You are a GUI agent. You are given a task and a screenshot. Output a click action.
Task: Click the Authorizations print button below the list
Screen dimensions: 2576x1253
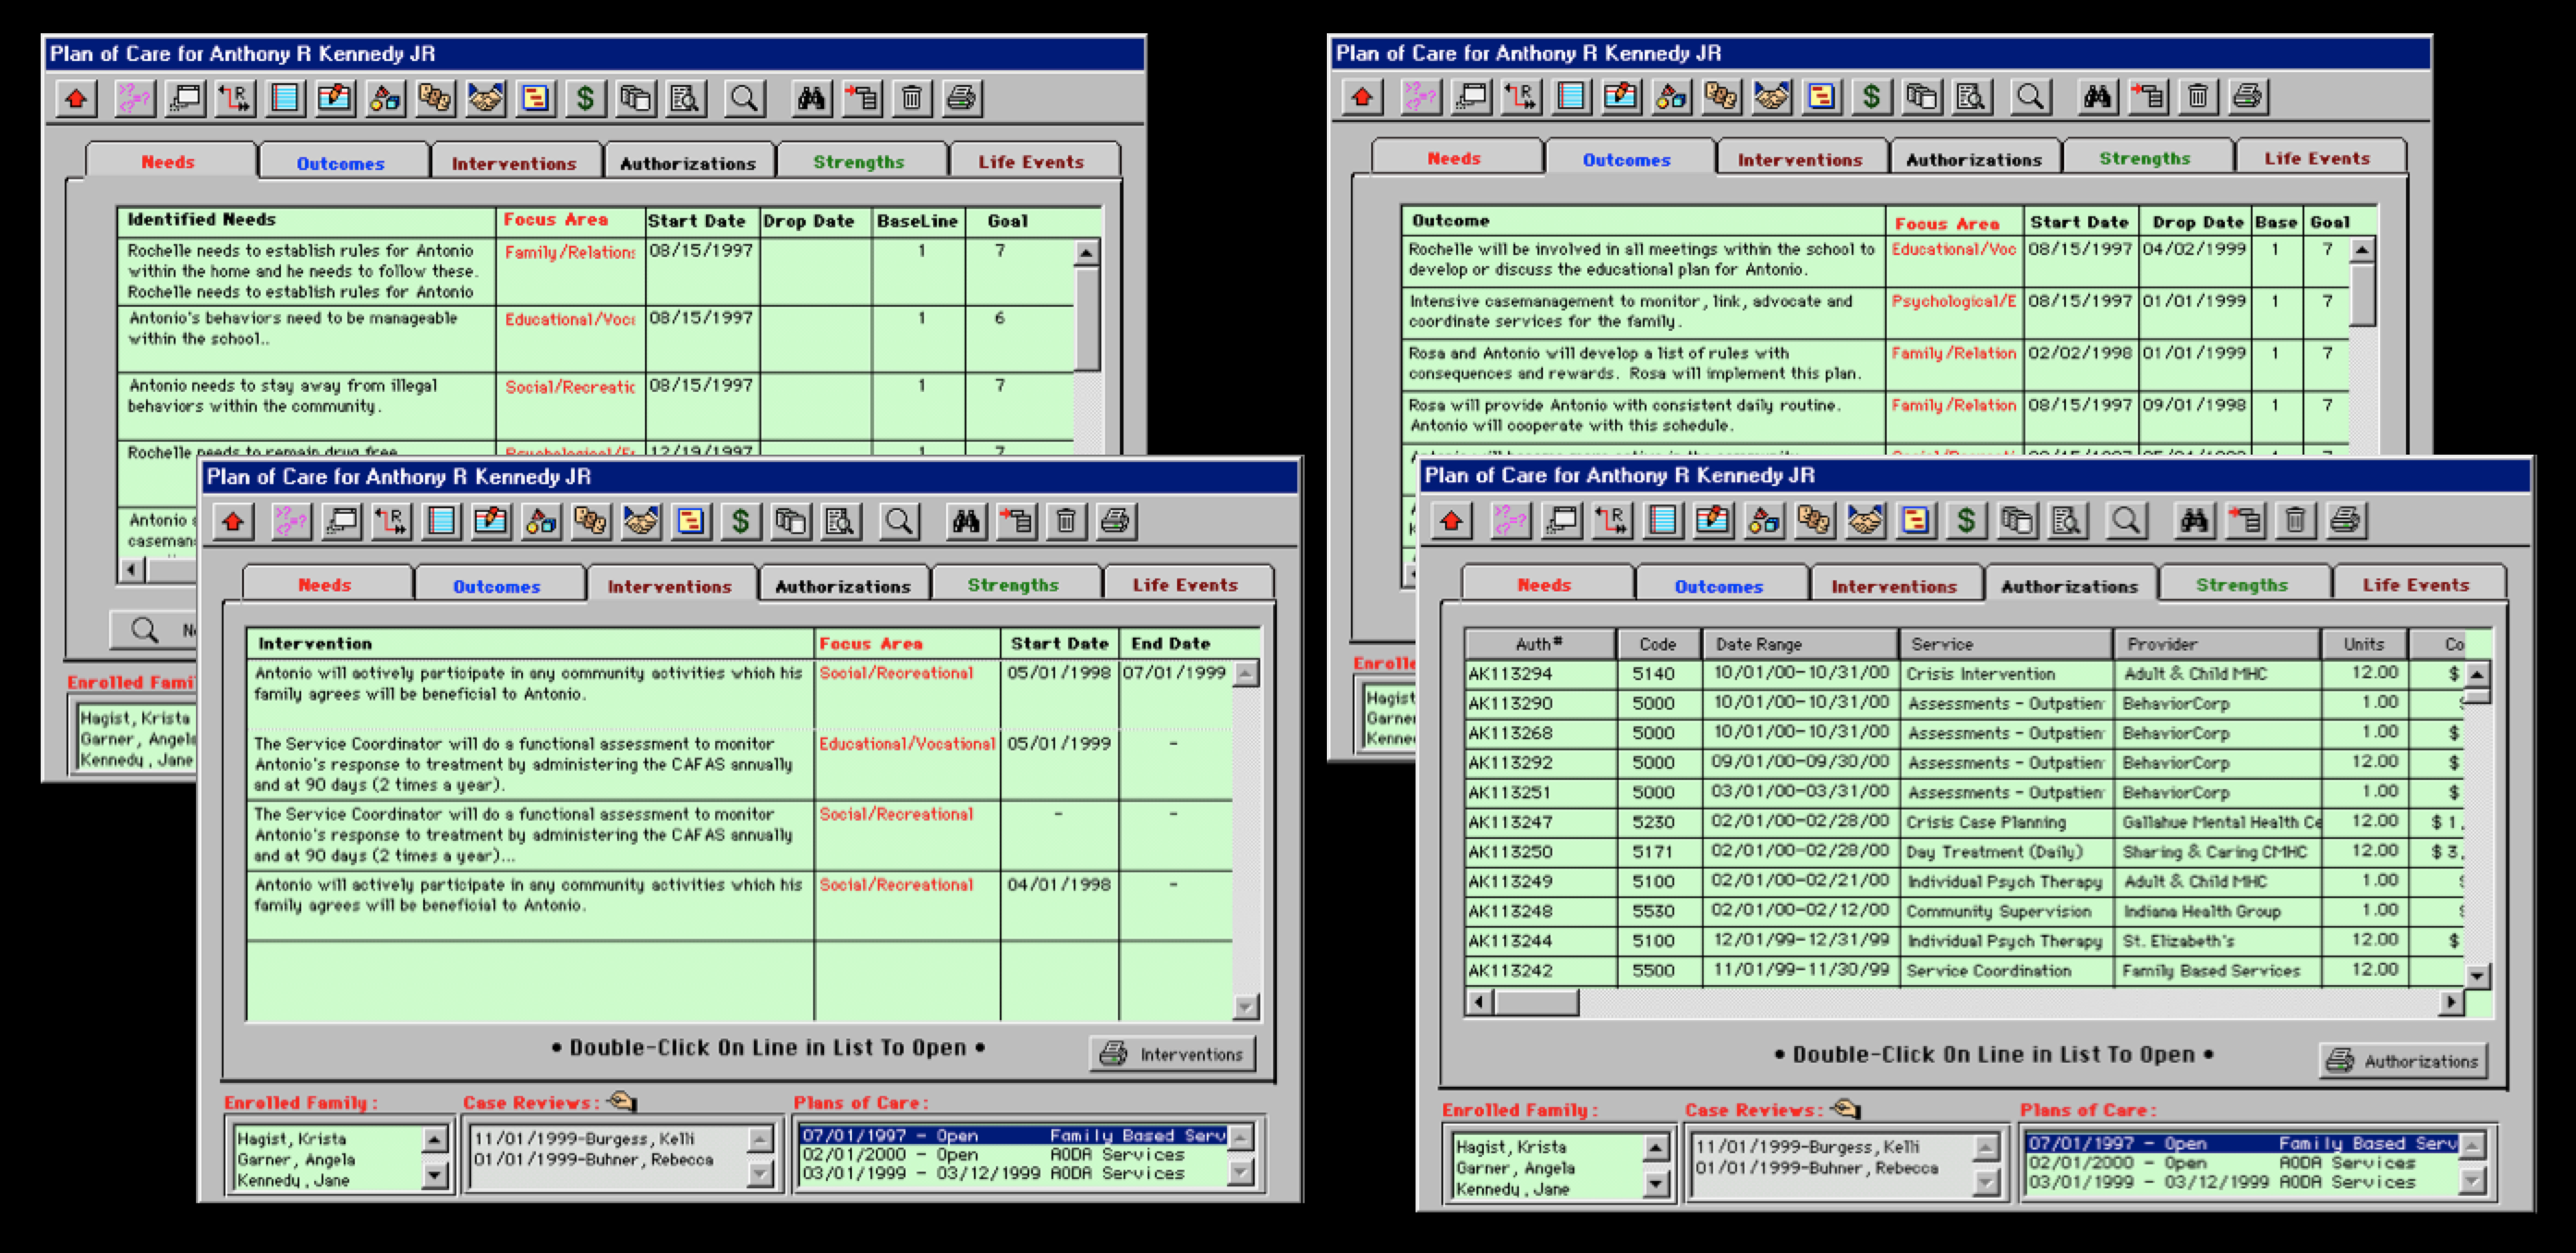(2403, 1061)
